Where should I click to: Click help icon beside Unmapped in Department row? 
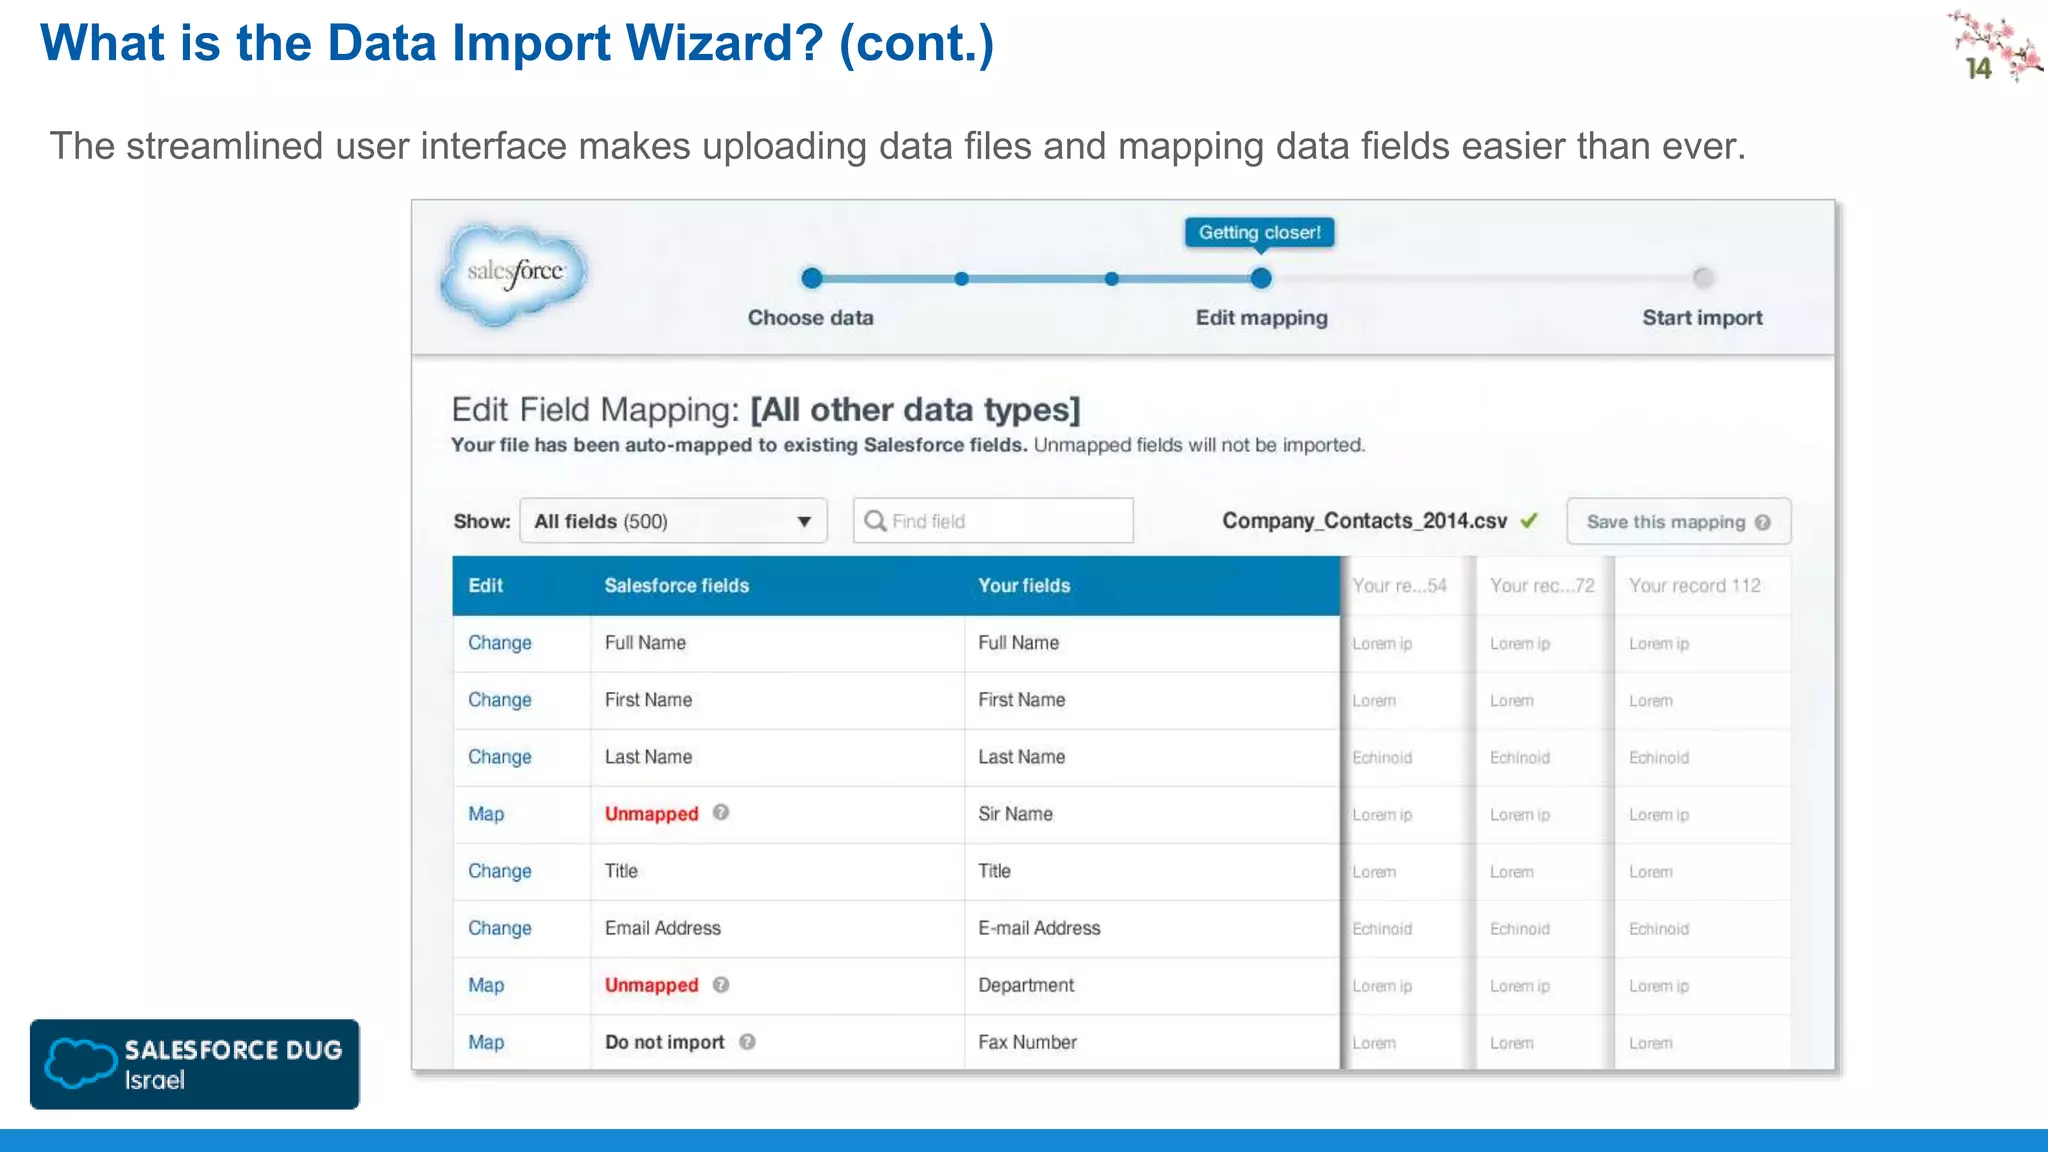point(721,984)
